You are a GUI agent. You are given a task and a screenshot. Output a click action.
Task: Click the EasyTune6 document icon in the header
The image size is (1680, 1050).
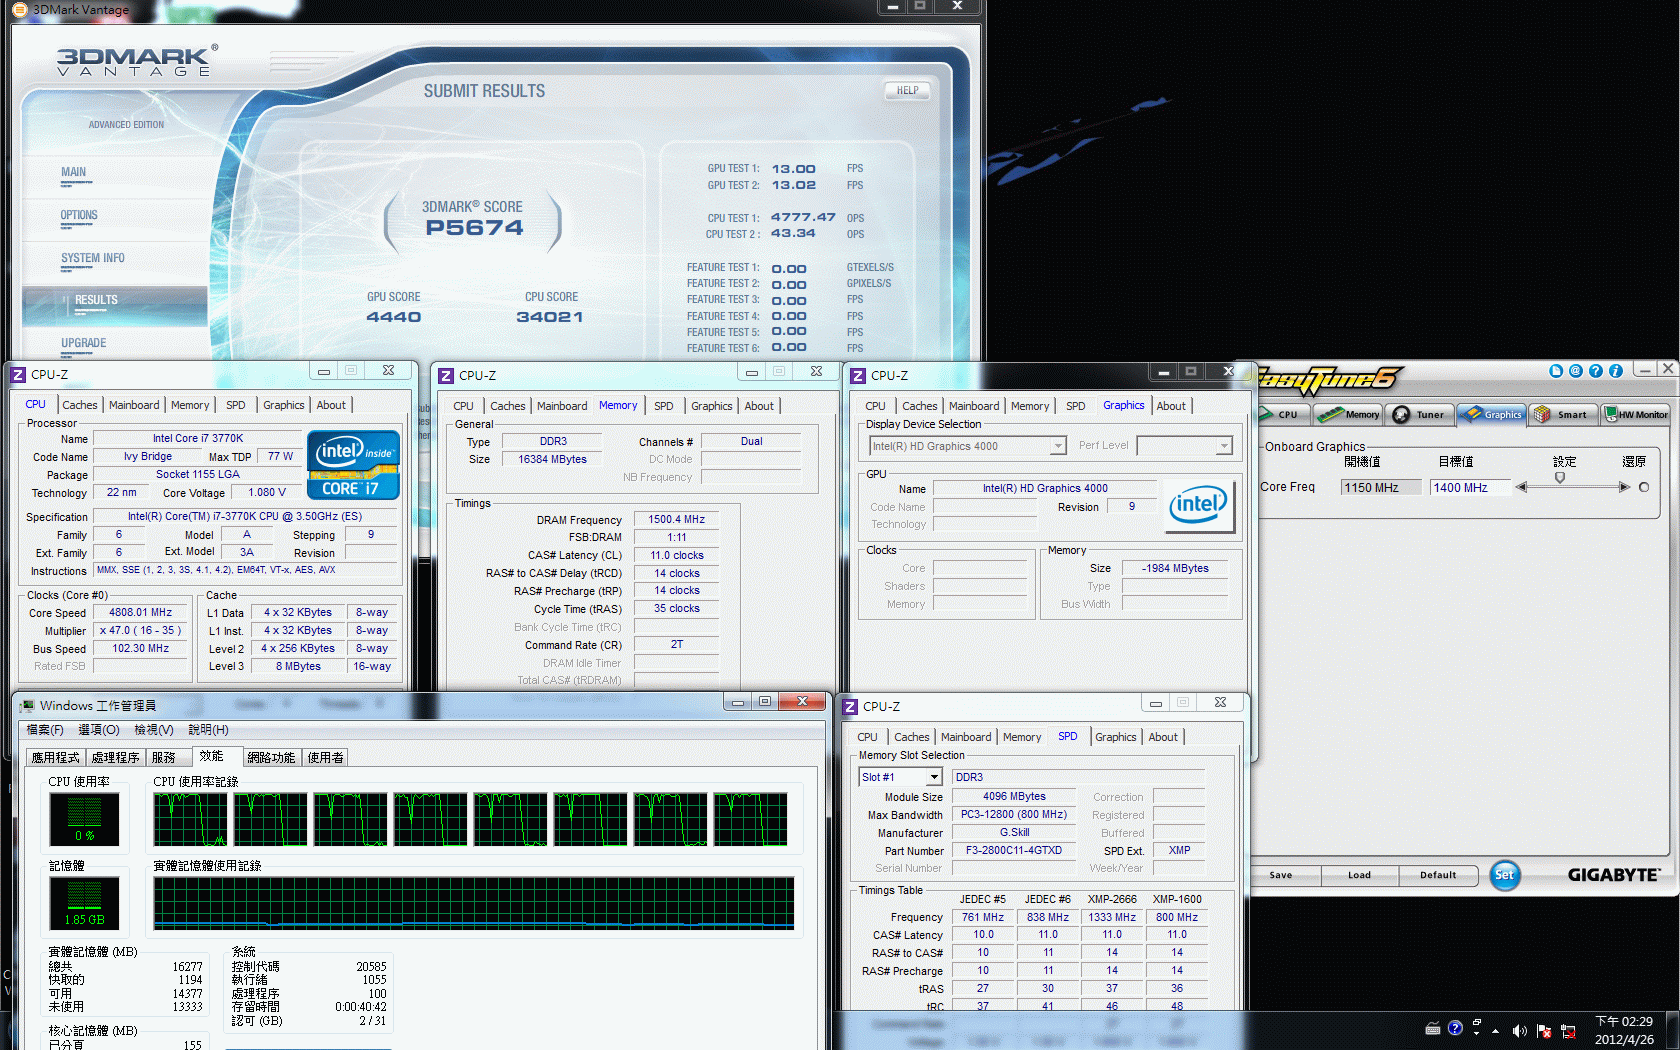(x=1556, y=371)
